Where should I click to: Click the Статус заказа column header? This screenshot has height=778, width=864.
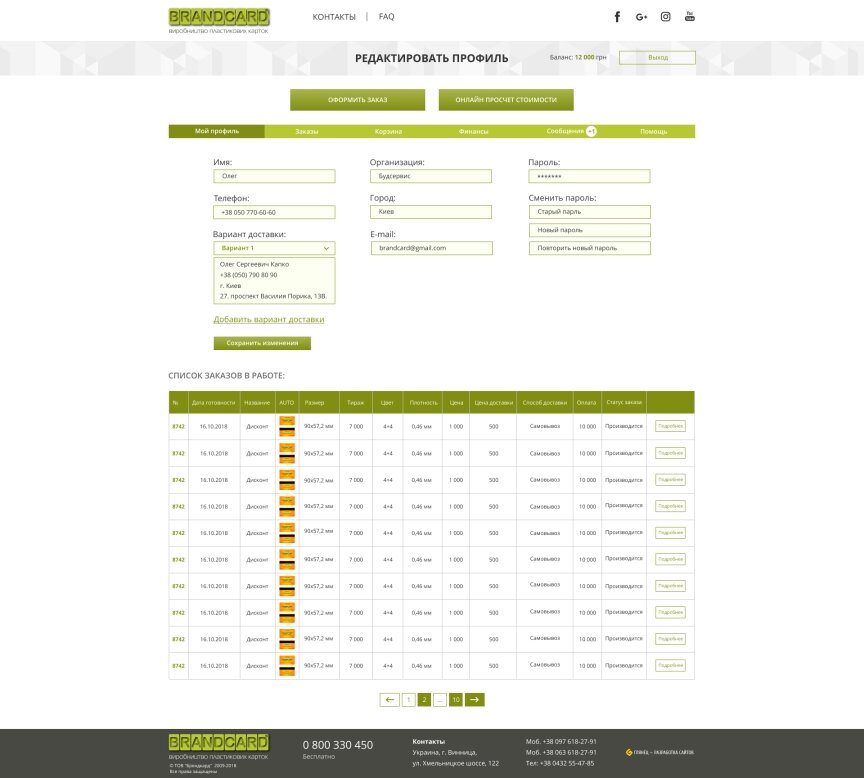[624, 402]
